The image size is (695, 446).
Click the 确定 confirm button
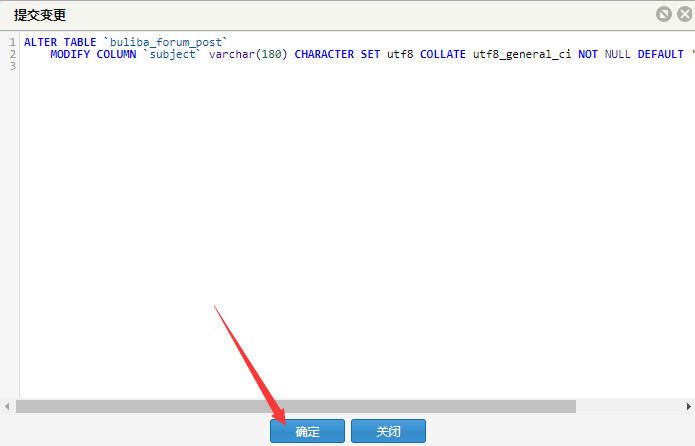click(307, 431)
